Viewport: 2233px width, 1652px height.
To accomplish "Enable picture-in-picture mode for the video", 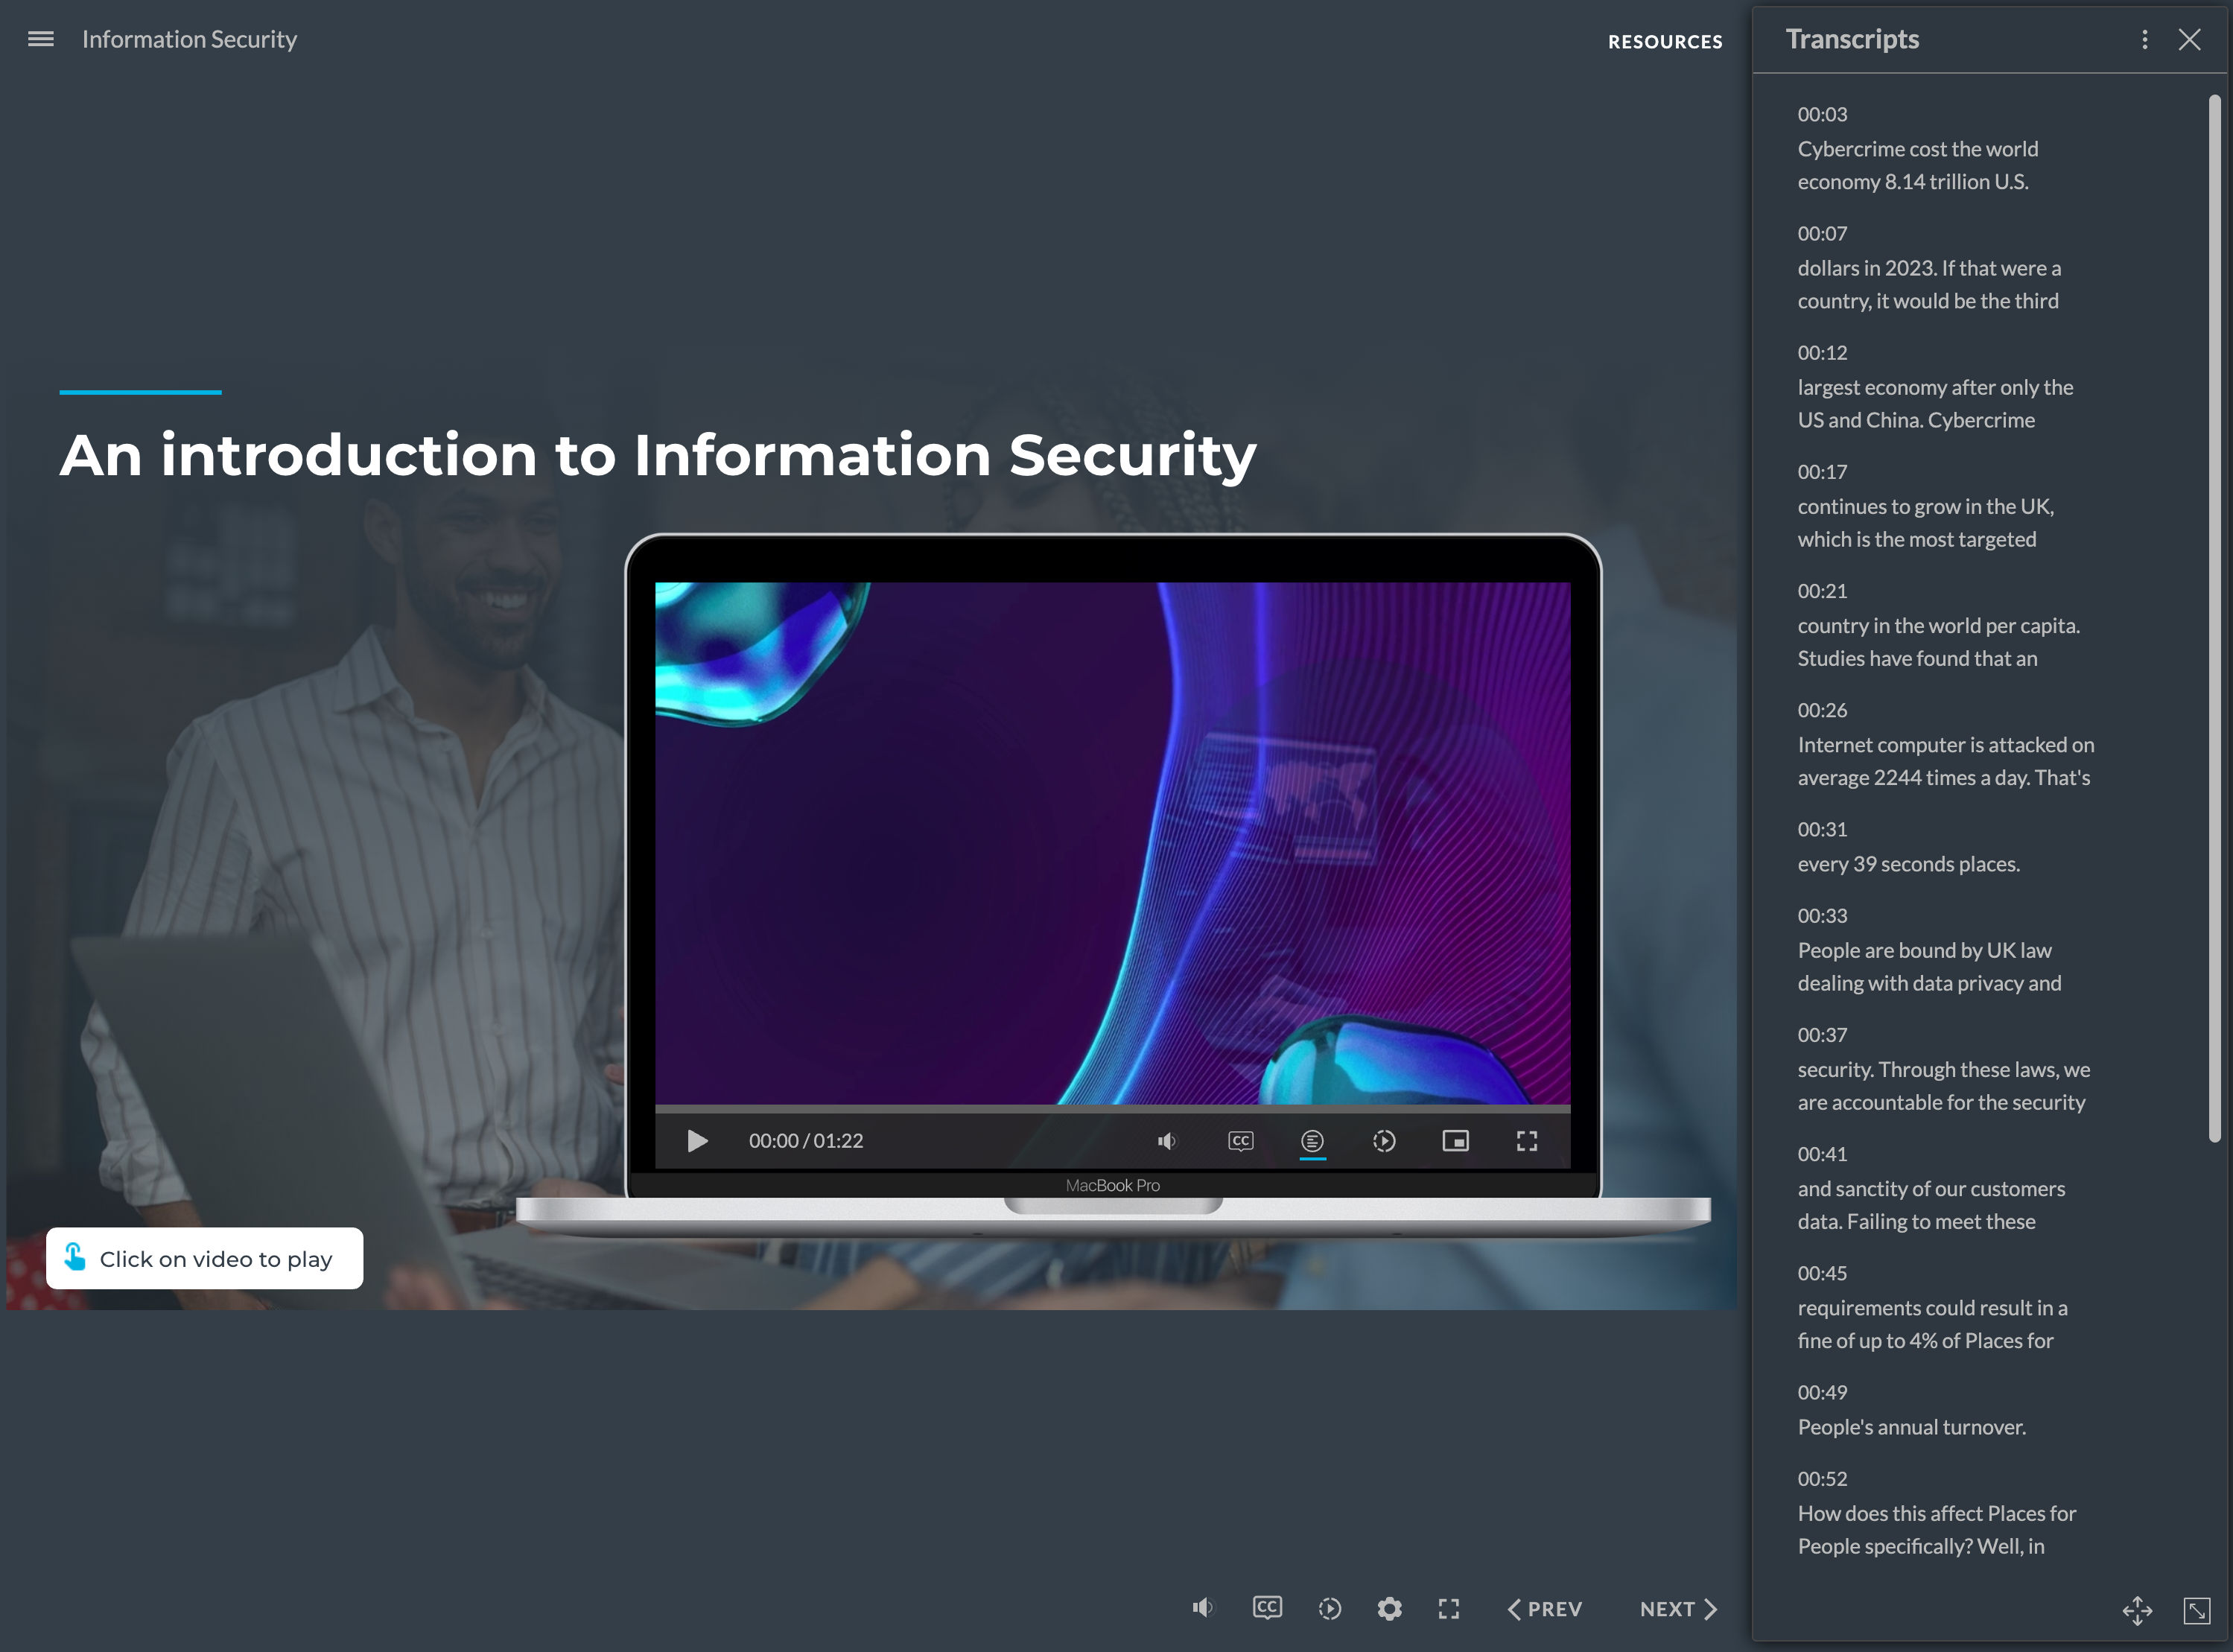I will click(x=1455, y=1141).
